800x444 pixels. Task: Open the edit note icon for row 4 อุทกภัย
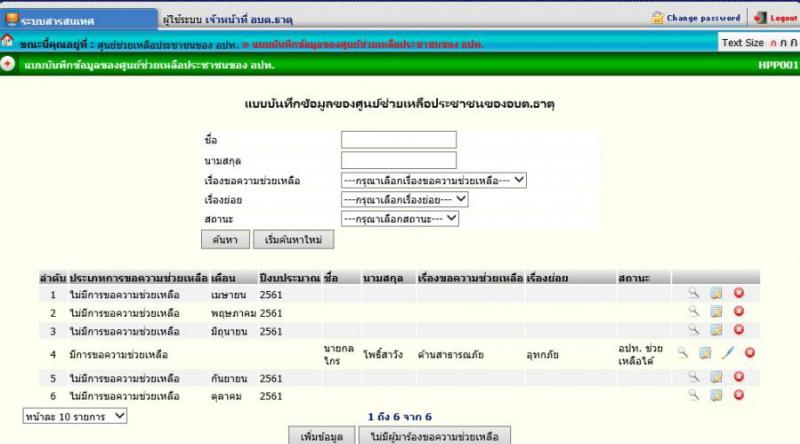705,353
